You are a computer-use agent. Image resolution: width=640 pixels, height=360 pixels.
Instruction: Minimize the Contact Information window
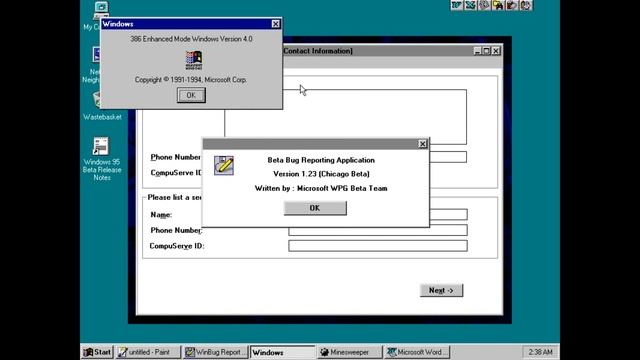(x=477, y=51)
